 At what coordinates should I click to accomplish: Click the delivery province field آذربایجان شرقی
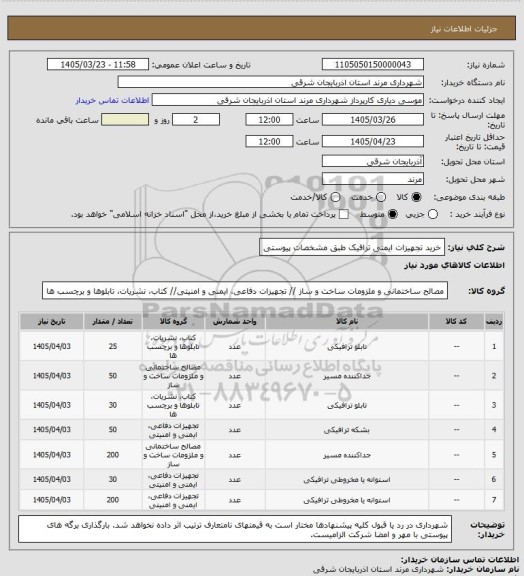point(373,161)
